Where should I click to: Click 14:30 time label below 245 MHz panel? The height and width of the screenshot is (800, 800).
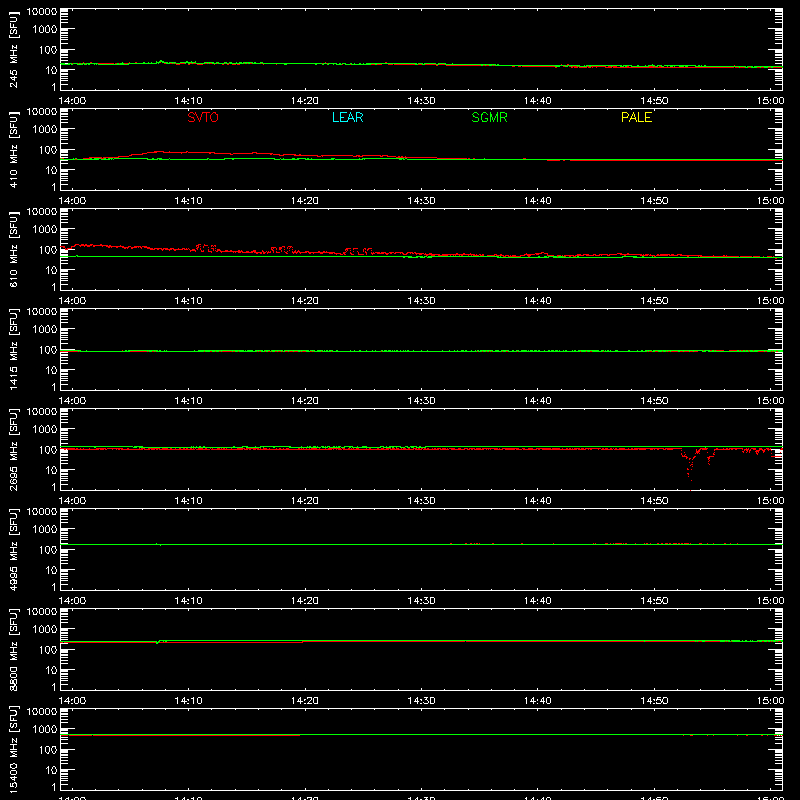[x=421, y=101]
